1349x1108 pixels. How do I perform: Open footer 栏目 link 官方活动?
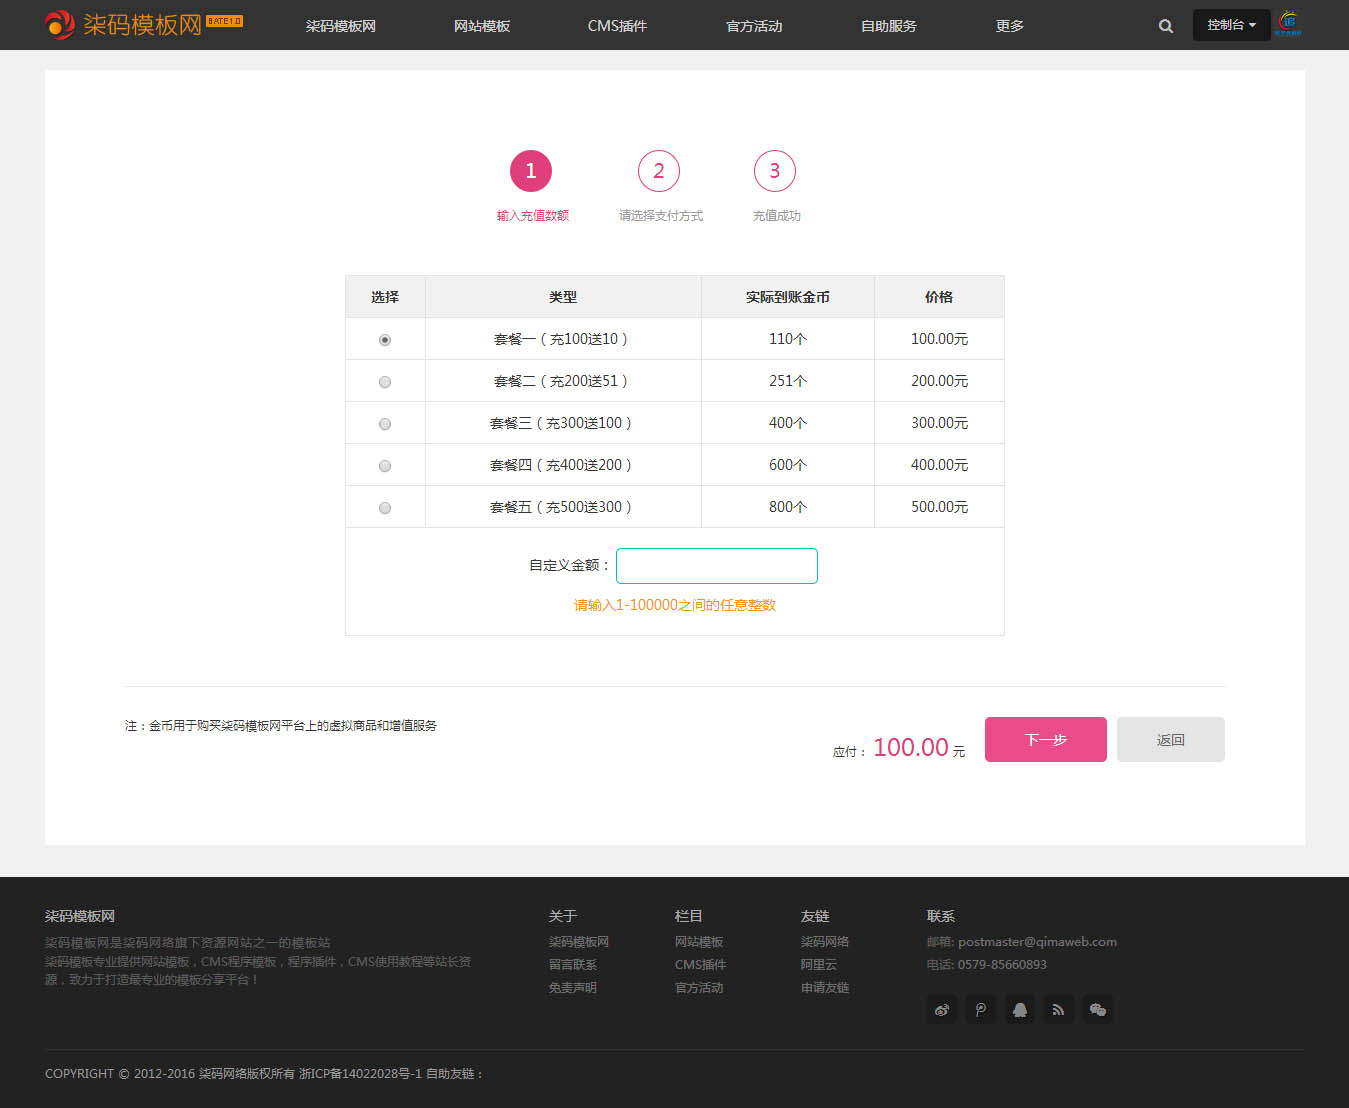tap(699, 988)
